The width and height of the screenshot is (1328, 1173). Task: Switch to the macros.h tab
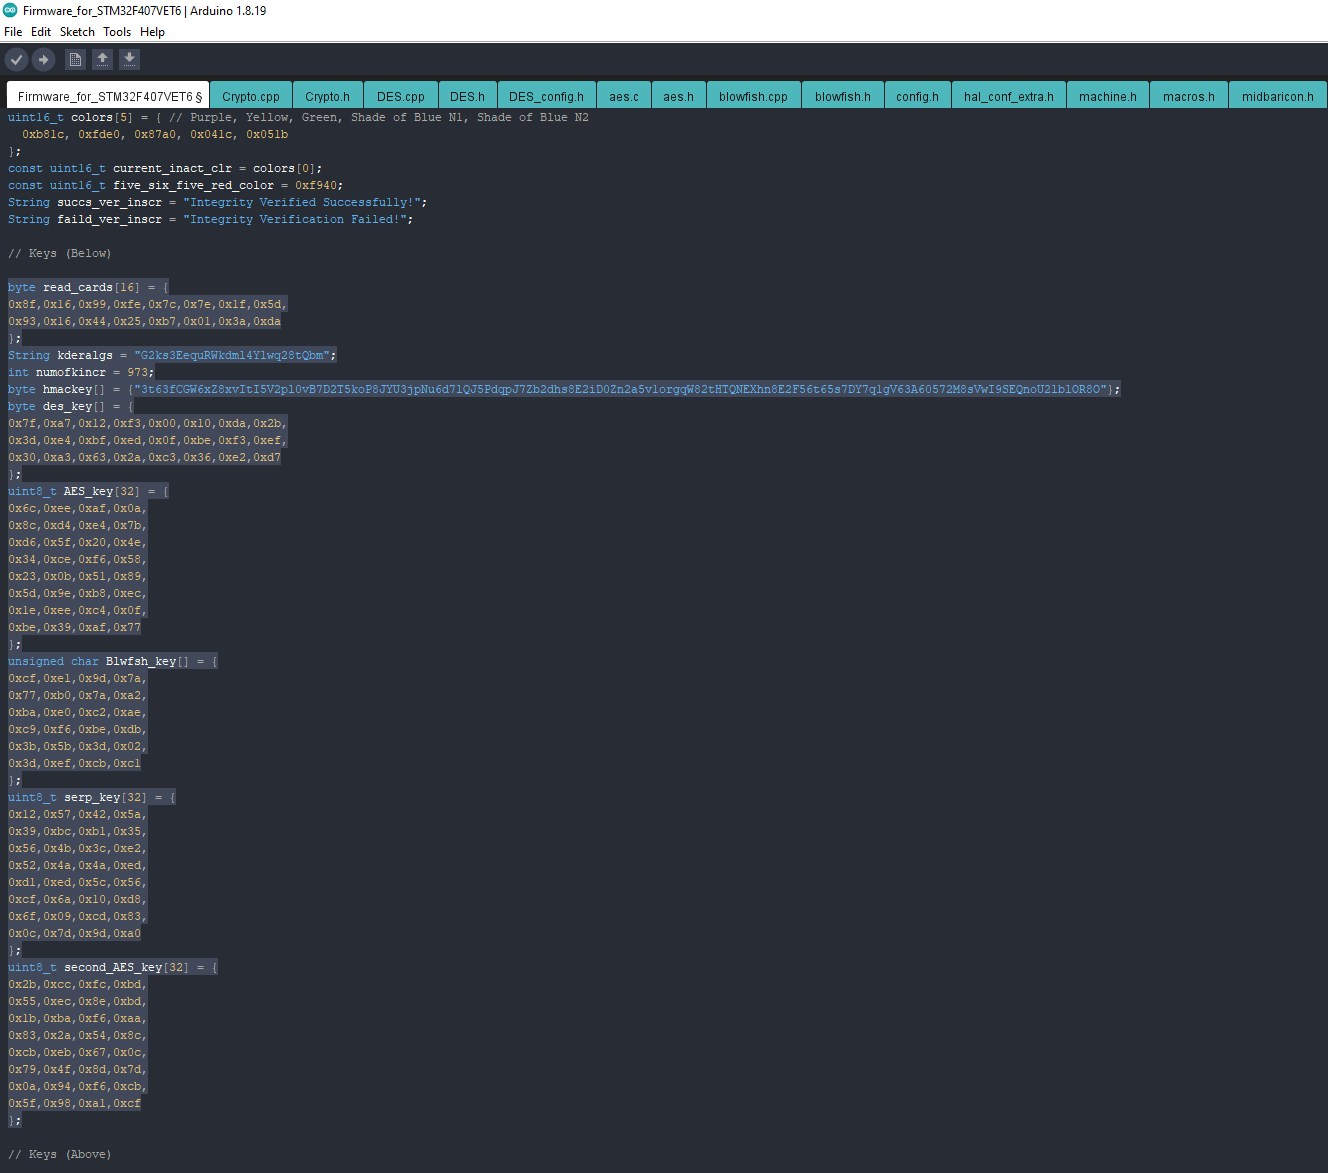click(1189, 96)
